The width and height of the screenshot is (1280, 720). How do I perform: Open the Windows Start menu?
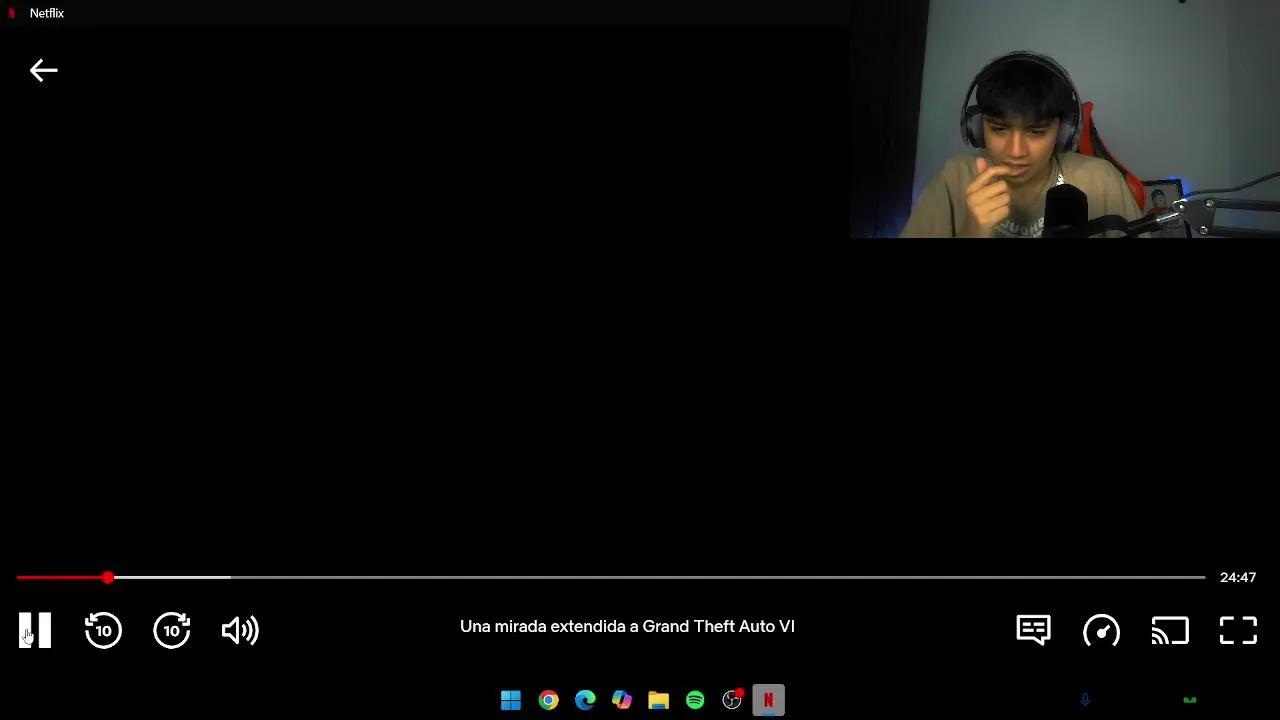tap(511, 700)
